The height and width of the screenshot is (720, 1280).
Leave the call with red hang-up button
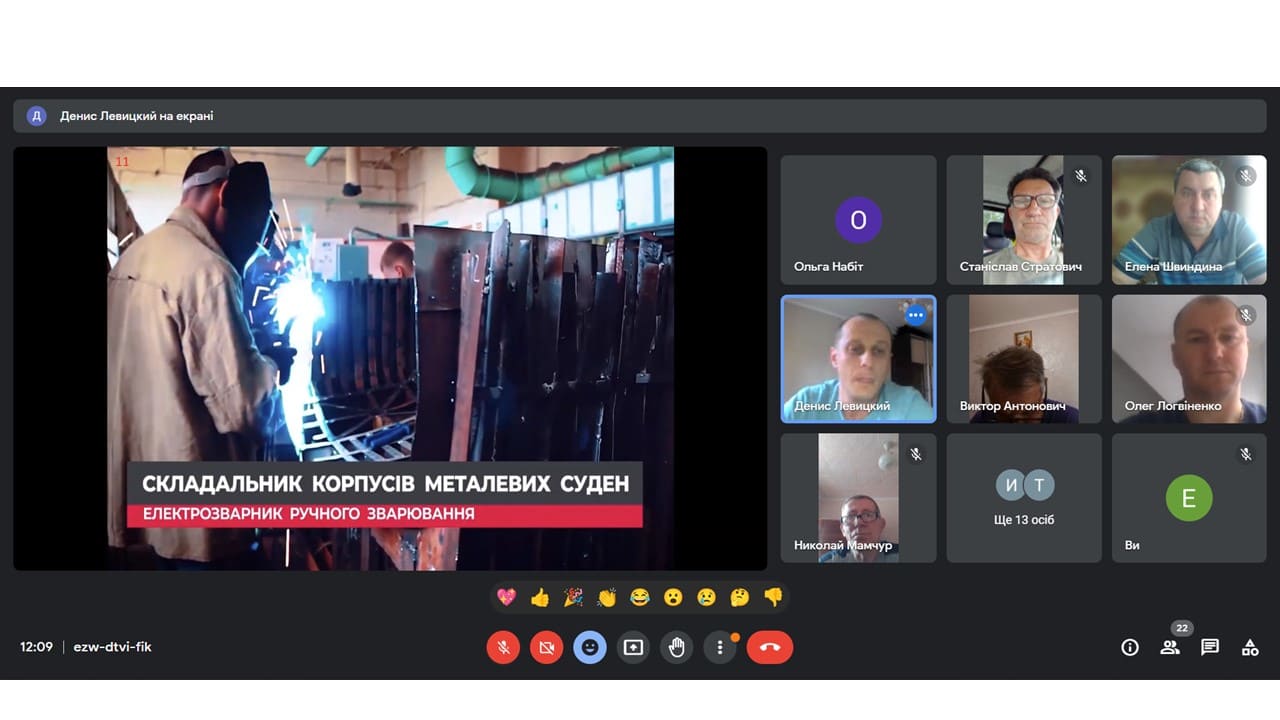770,647
